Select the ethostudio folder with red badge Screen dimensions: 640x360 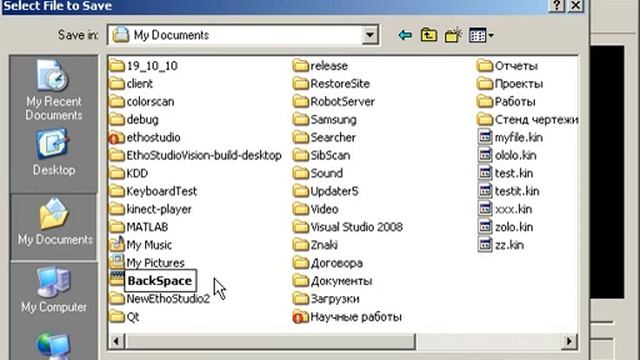coord(145,138)
